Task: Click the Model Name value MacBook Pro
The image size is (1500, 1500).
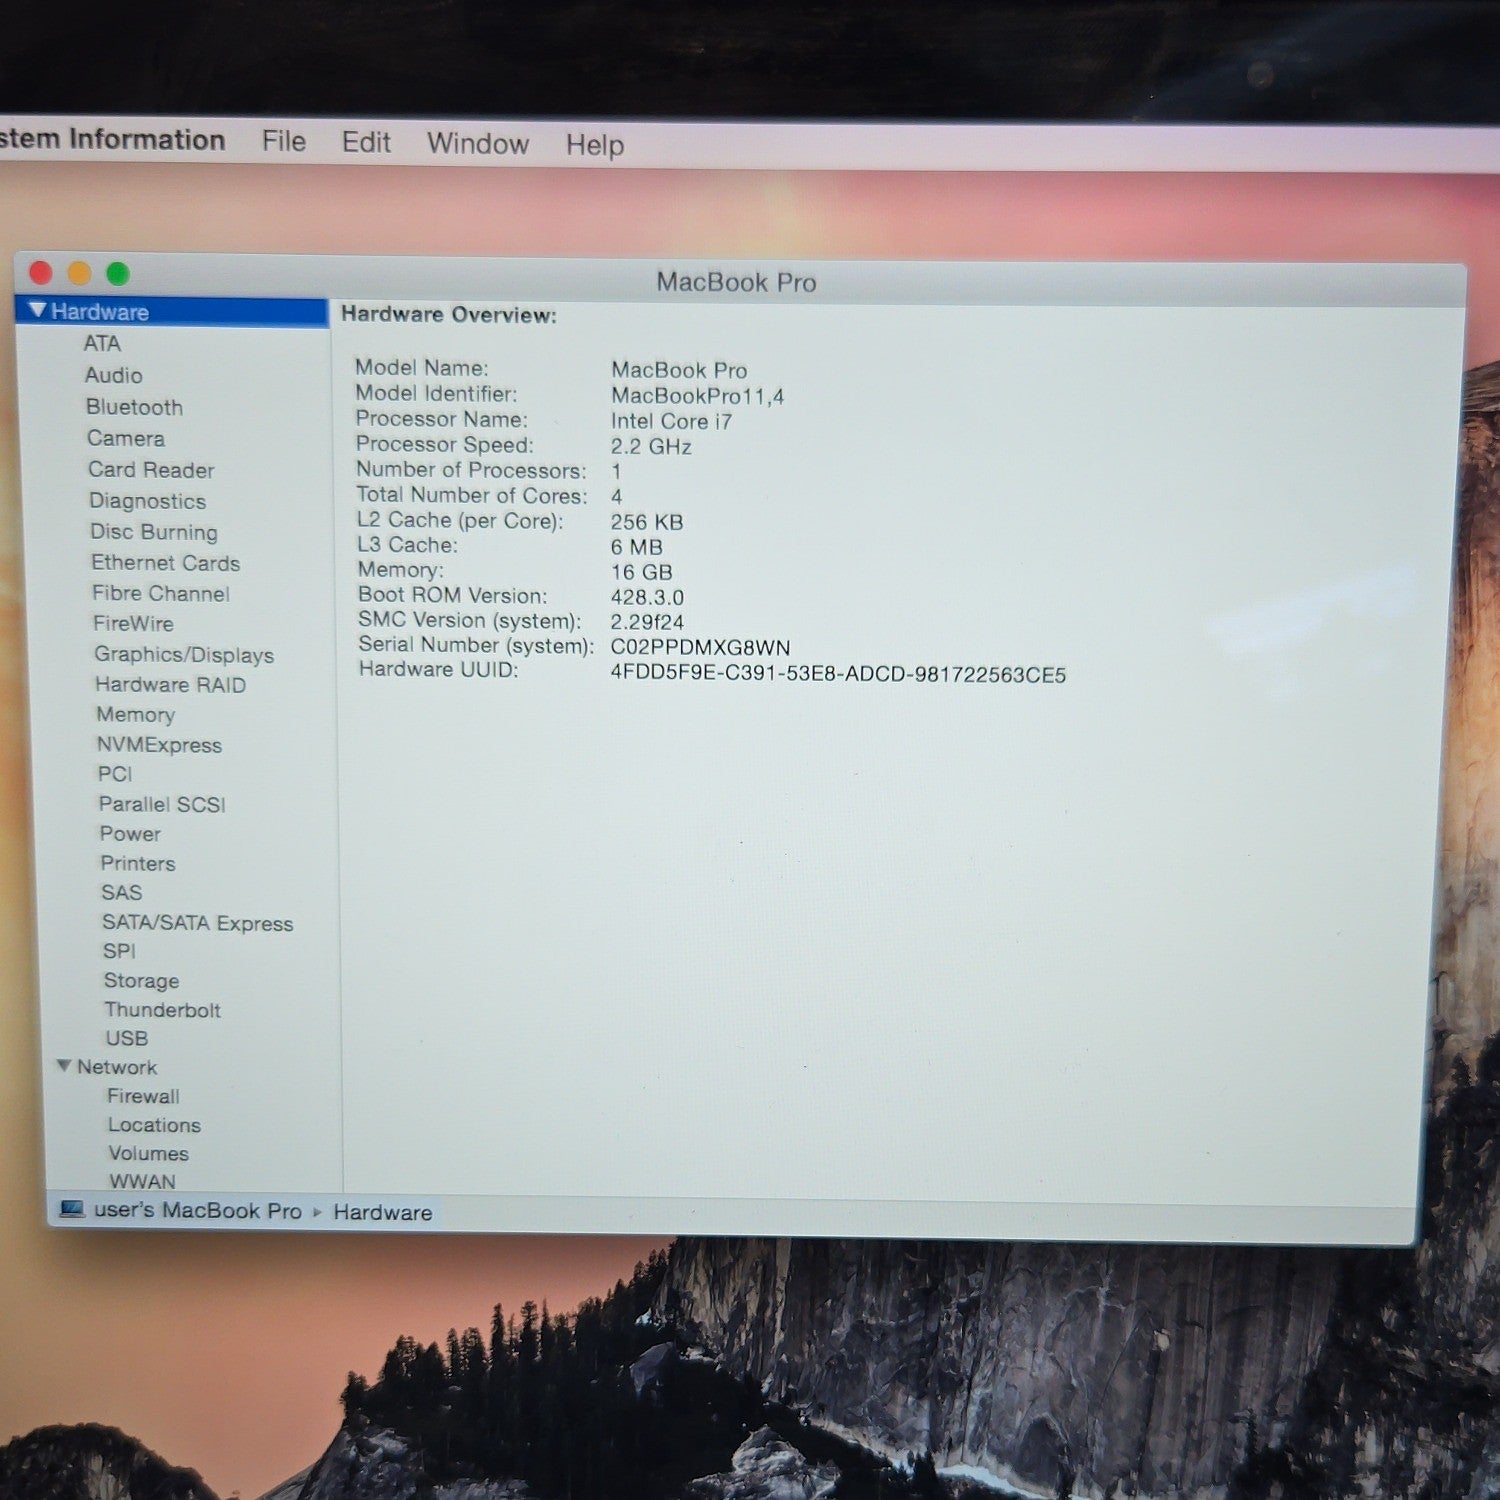Action: click(x=679, y=370)
